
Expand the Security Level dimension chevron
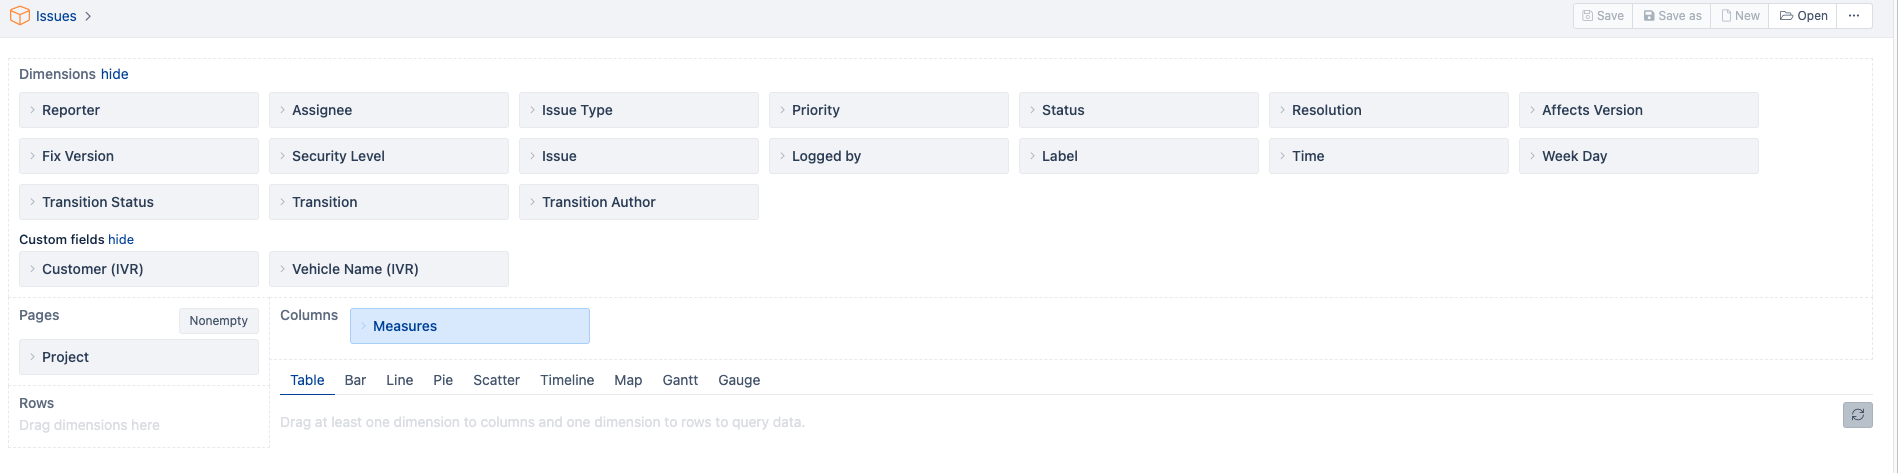[282, 156]
